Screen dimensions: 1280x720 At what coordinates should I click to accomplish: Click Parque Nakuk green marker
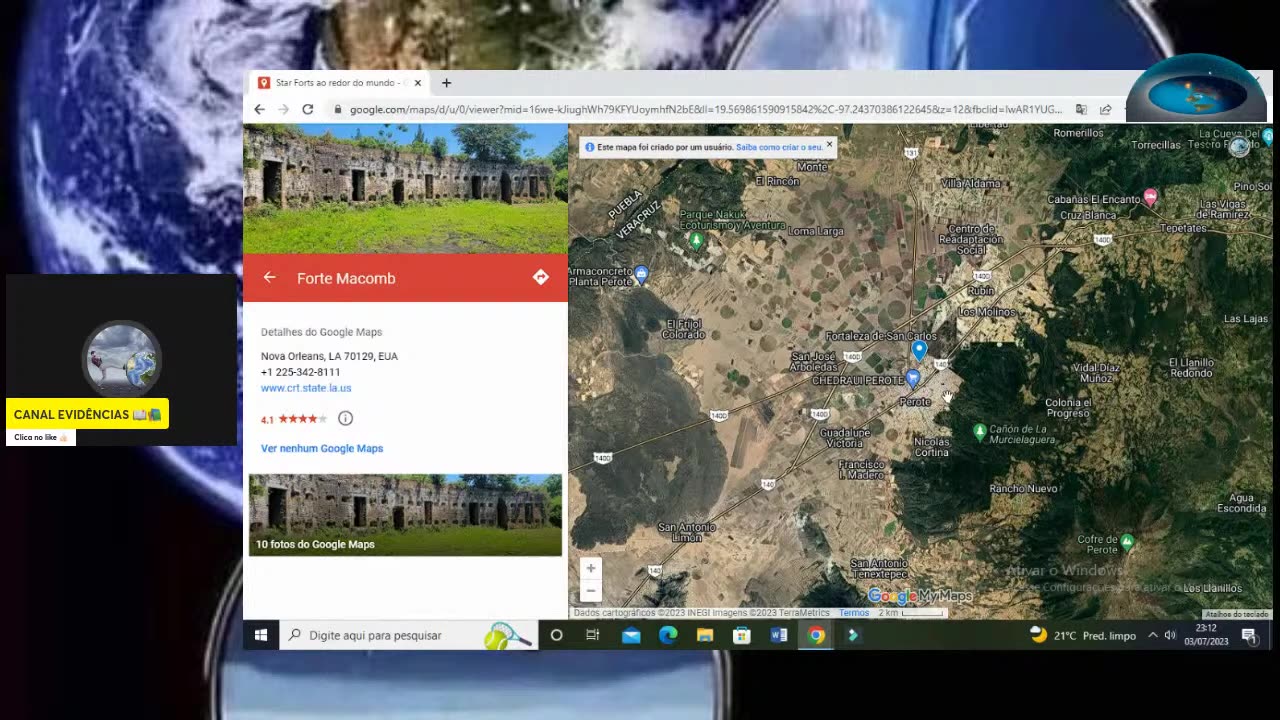[698, 240]
